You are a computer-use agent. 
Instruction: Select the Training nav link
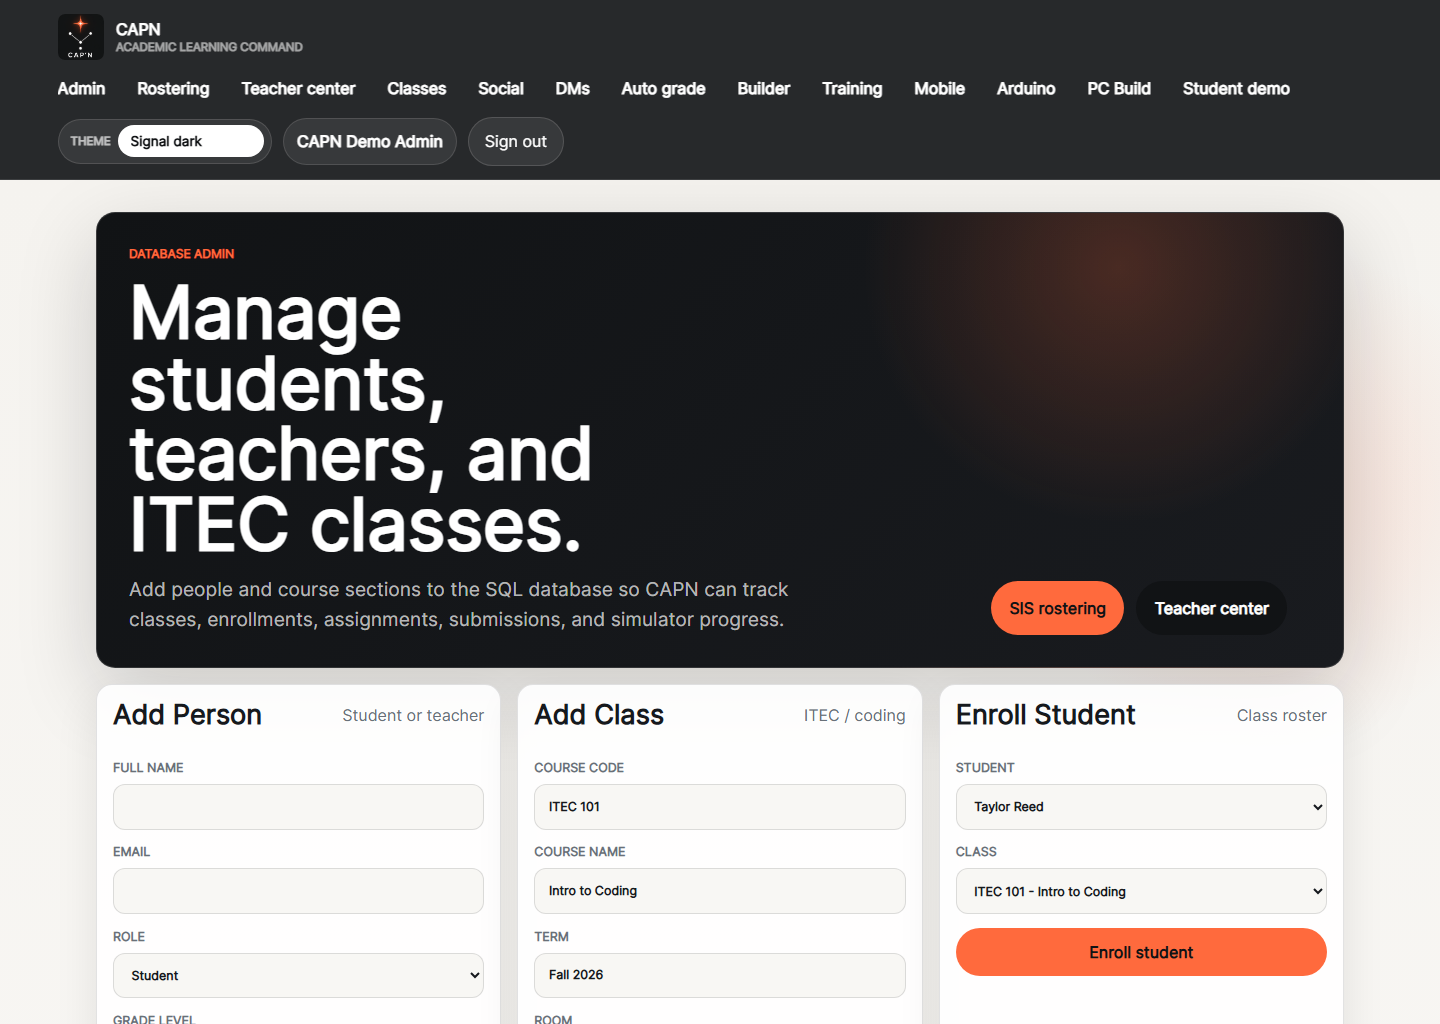click(852, 89)
